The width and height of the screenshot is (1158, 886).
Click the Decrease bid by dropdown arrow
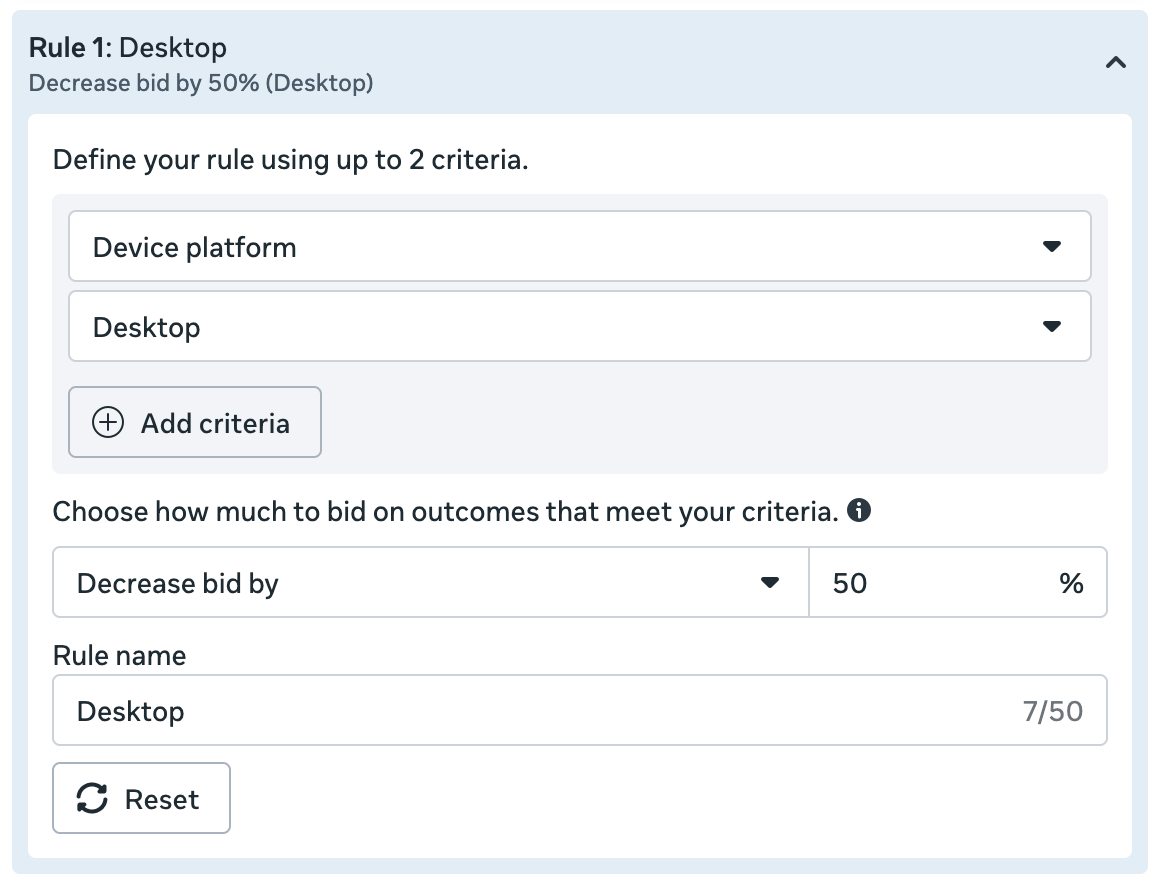[769, 582]
